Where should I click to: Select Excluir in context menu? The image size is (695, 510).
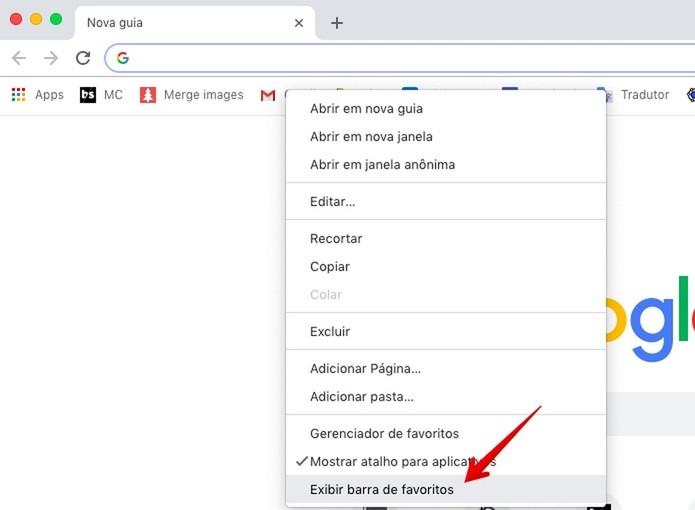coord(446,331)
